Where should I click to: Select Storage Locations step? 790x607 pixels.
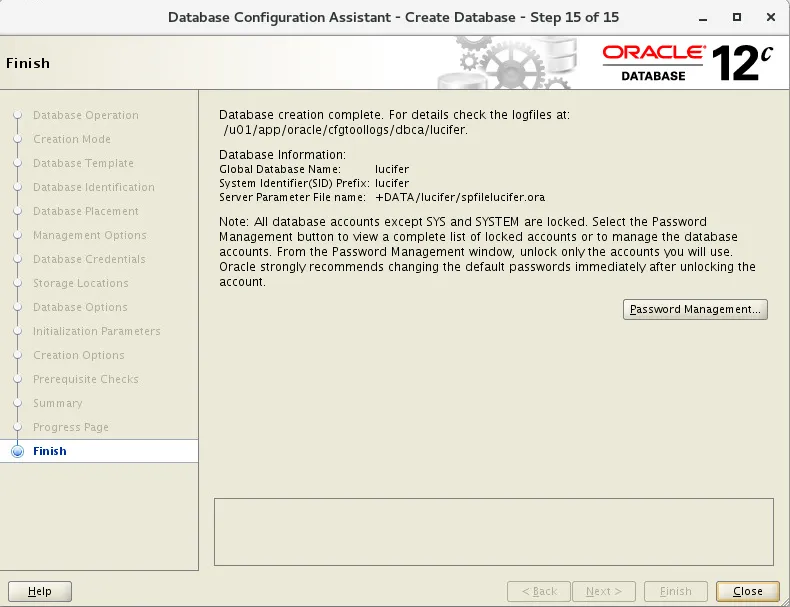[81, 283]
